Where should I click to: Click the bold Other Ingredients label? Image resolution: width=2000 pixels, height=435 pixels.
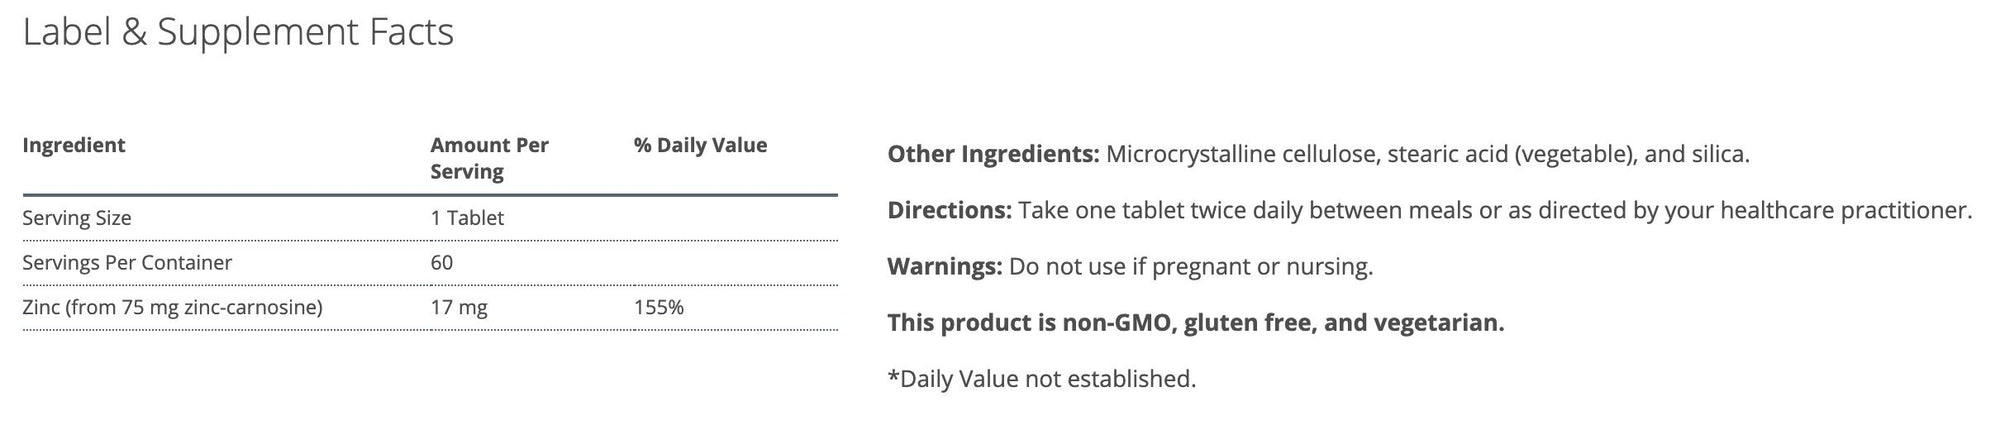pyautogui.click(x=993, y=155)
